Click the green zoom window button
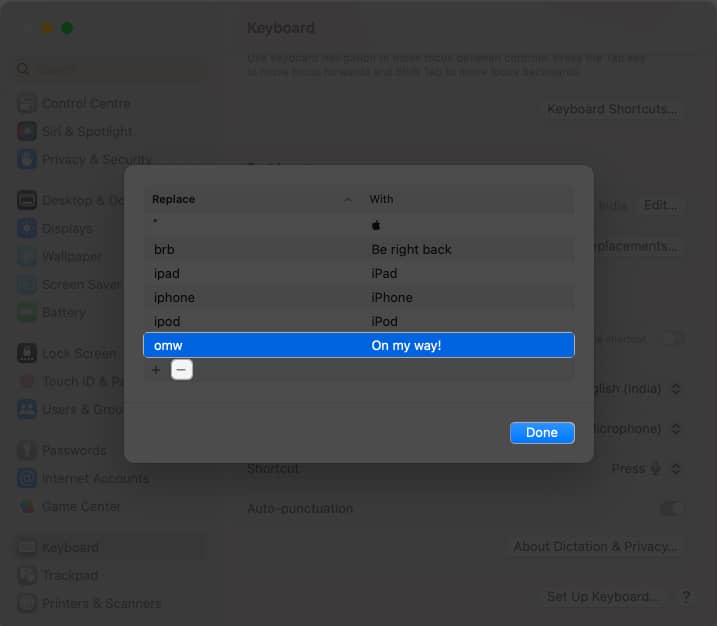Viewport: 717px width, 626px height. click(x=67, y=28)
